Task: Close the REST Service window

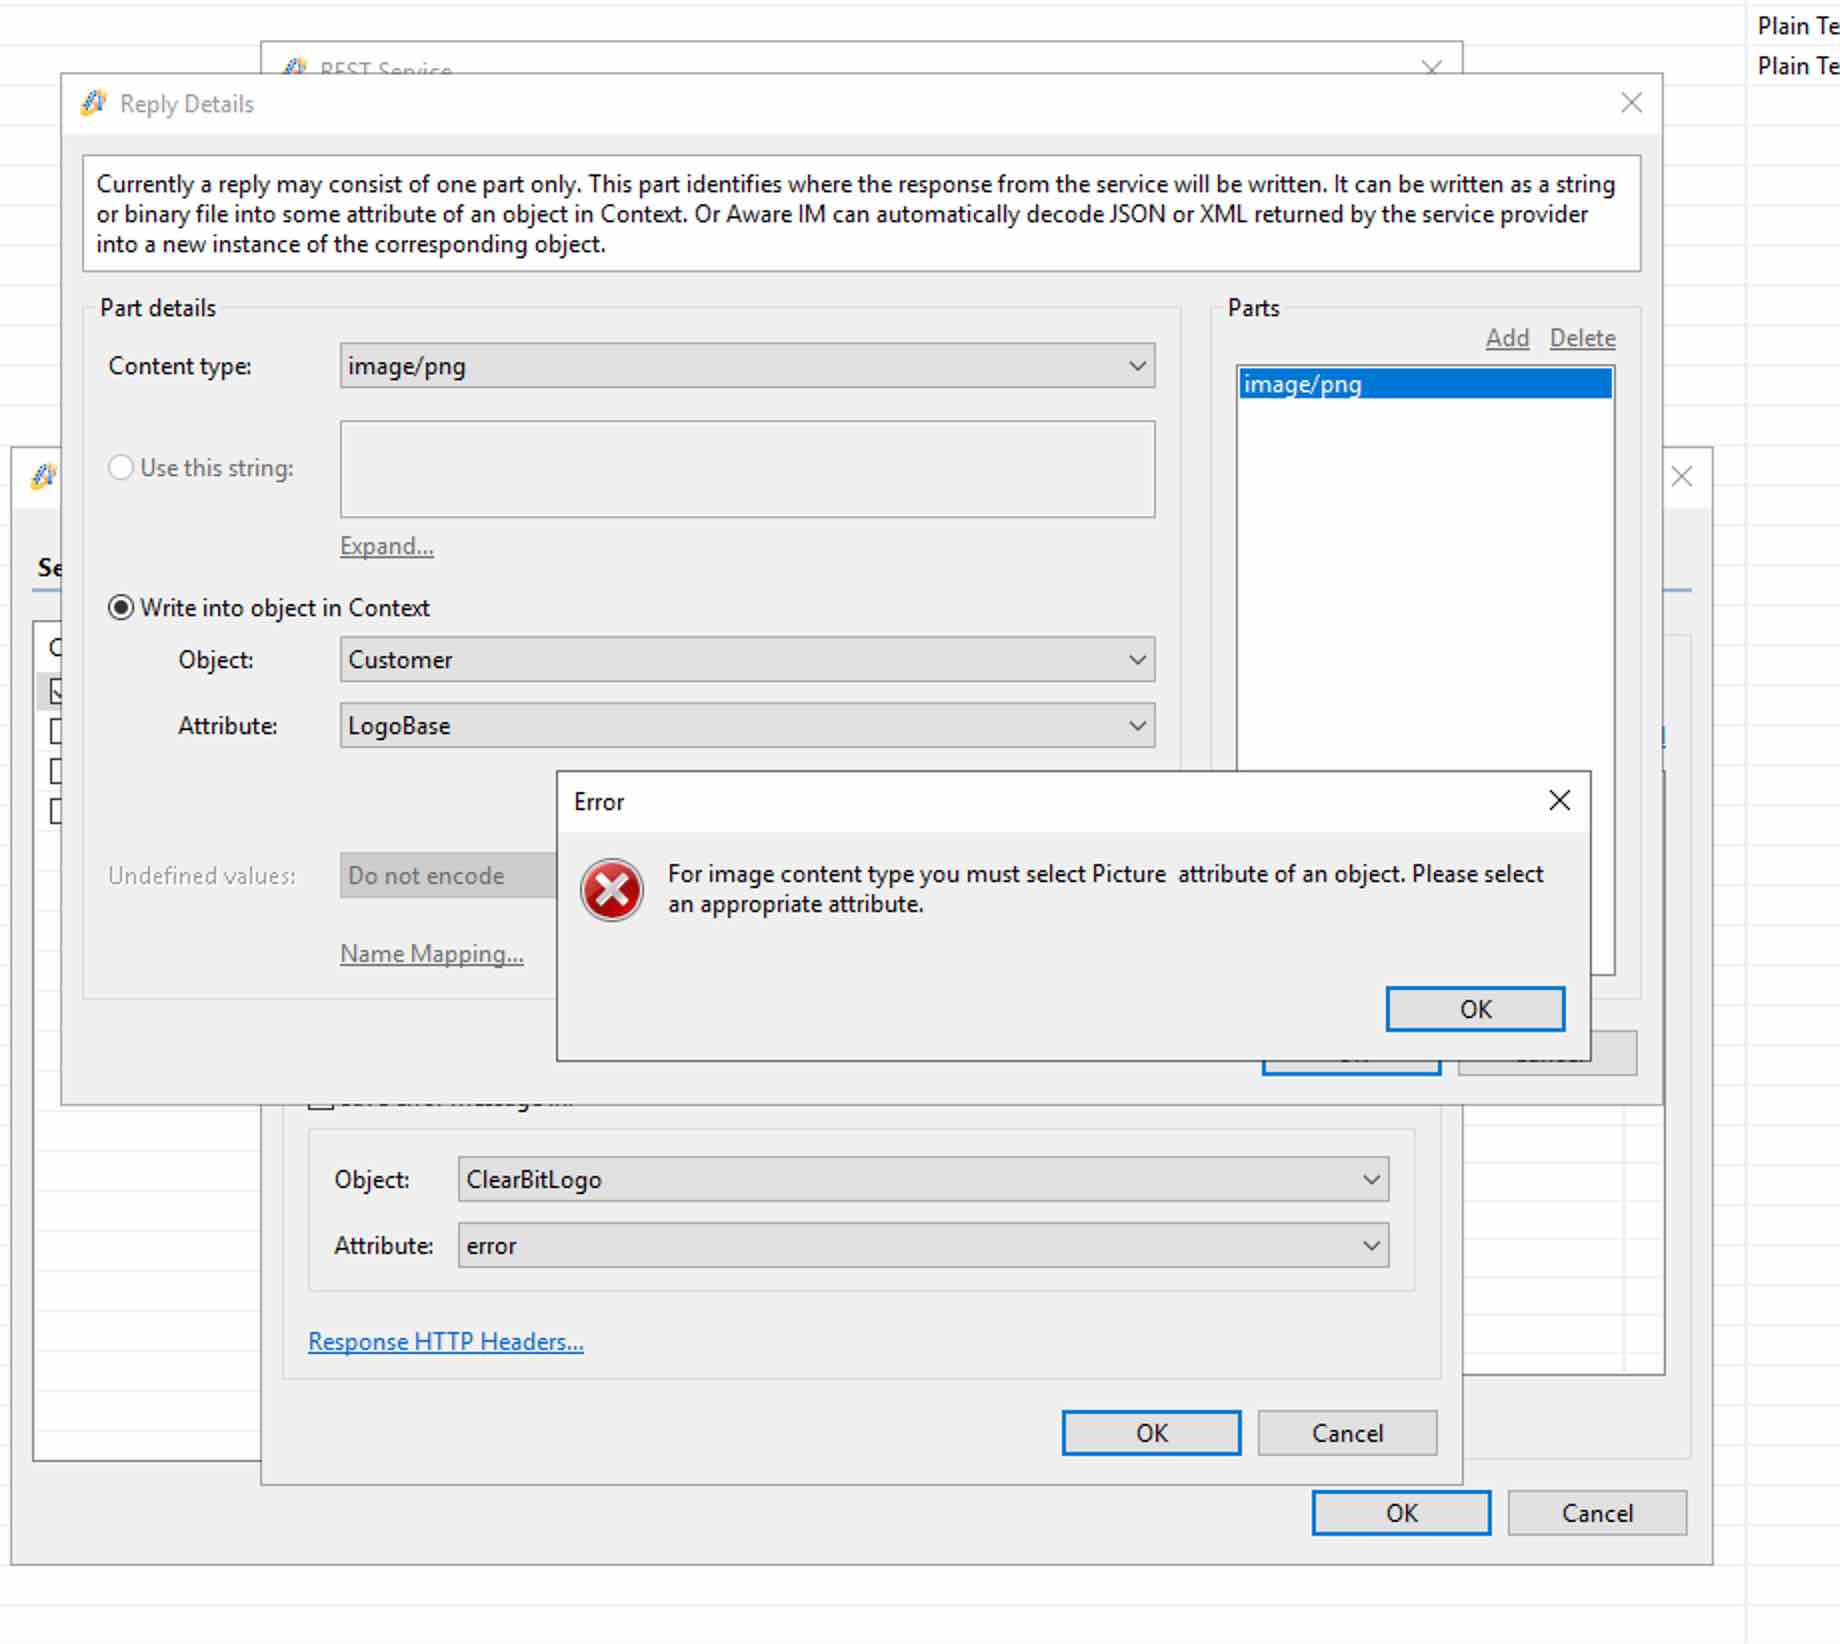Action: point(1431,66)
